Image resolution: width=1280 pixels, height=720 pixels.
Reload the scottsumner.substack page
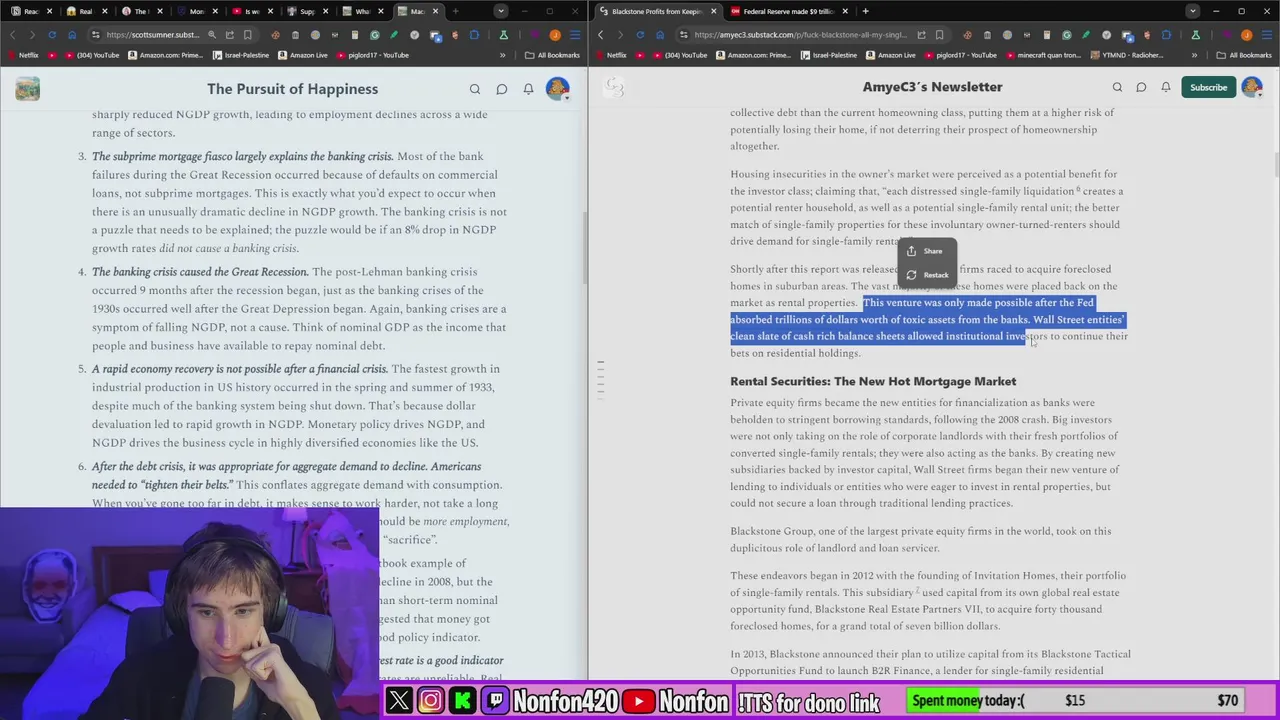click(52, 35)
